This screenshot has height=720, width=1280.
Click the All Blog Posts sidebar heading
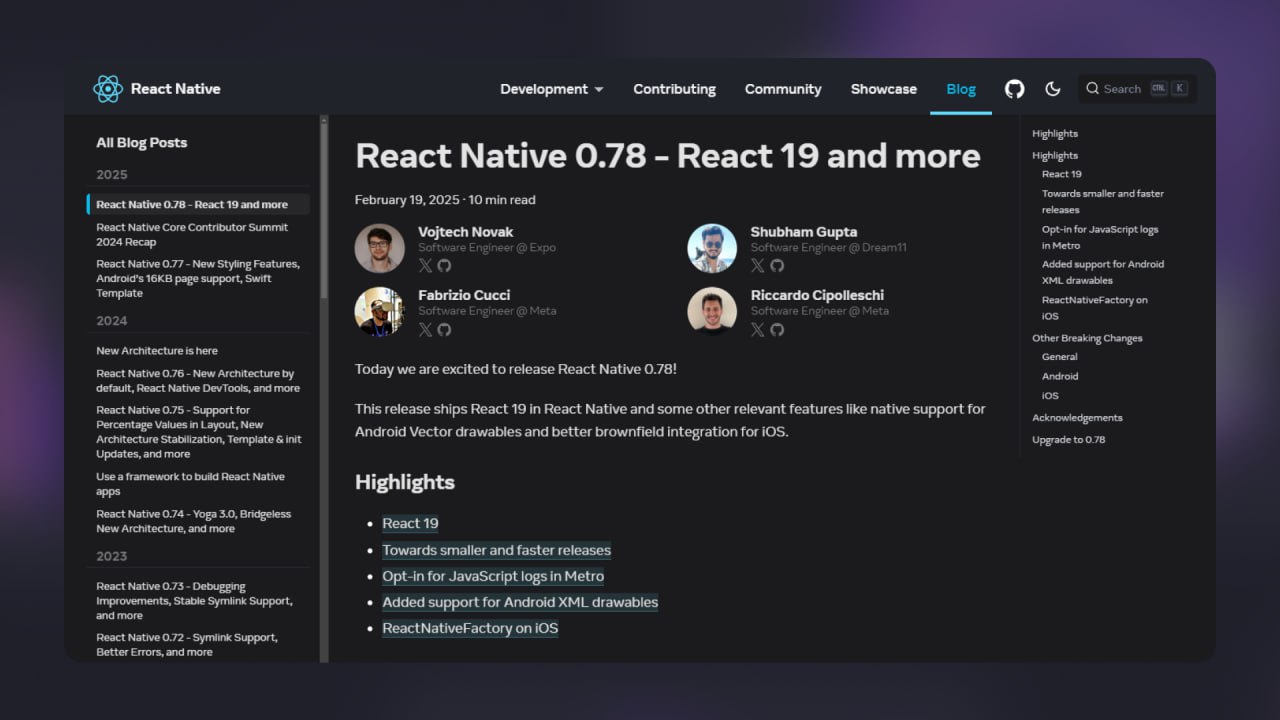click(142, 143)
